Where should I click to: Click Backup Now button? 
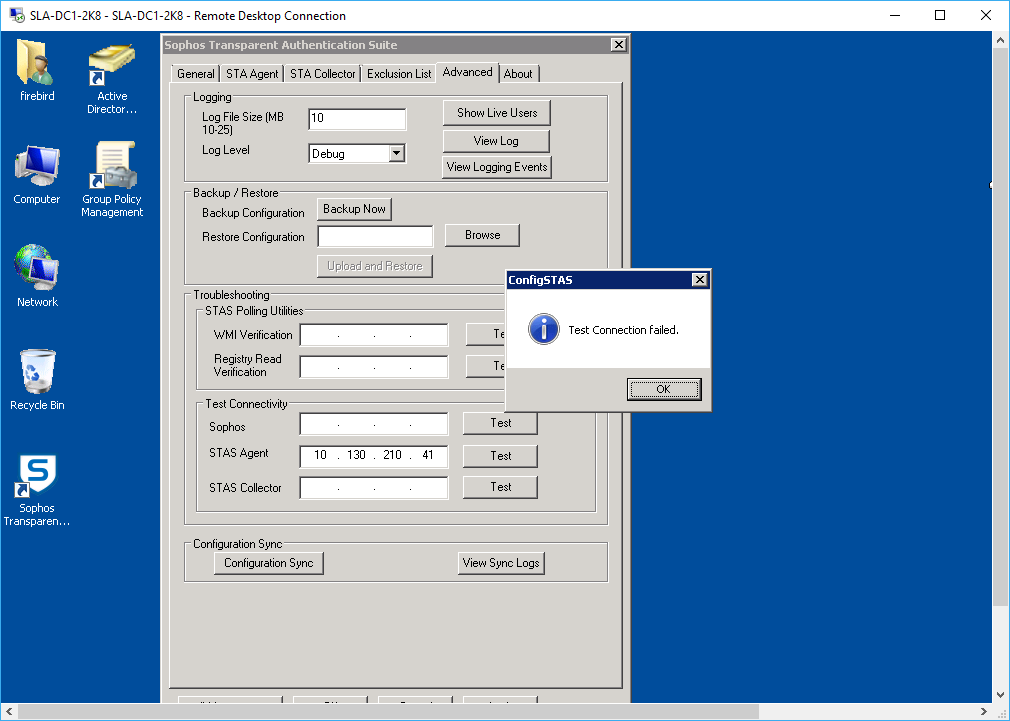(x=354, y=209)
